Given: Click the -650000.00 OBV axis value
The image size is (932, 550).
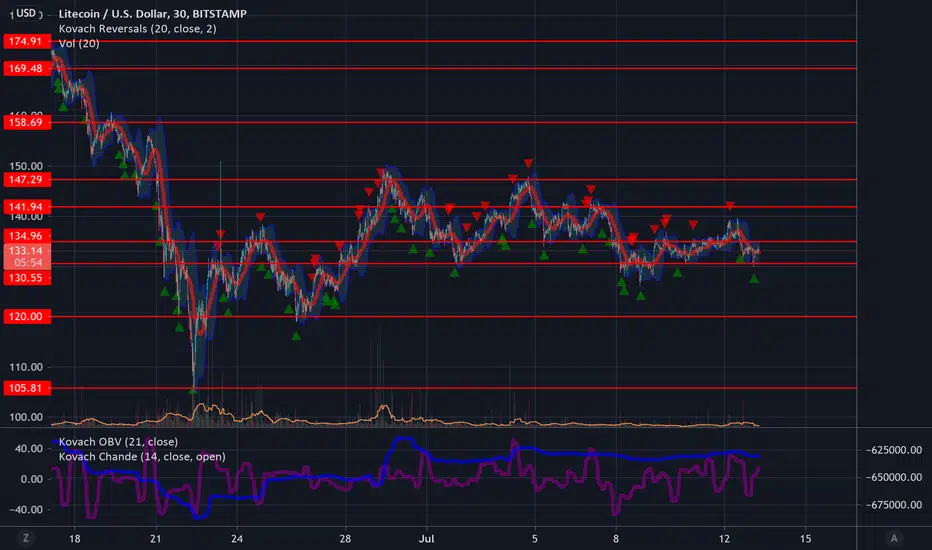Looking at the screenshot, I should point(893,477).
